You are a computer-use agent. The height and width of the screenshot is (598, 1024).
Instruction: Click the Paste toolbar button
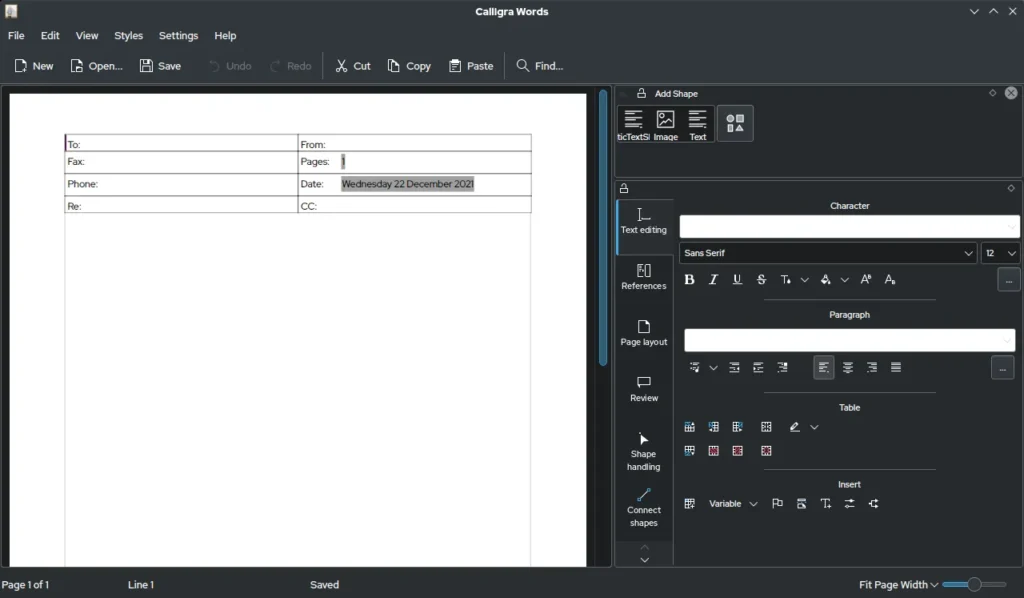click(472, 66)
